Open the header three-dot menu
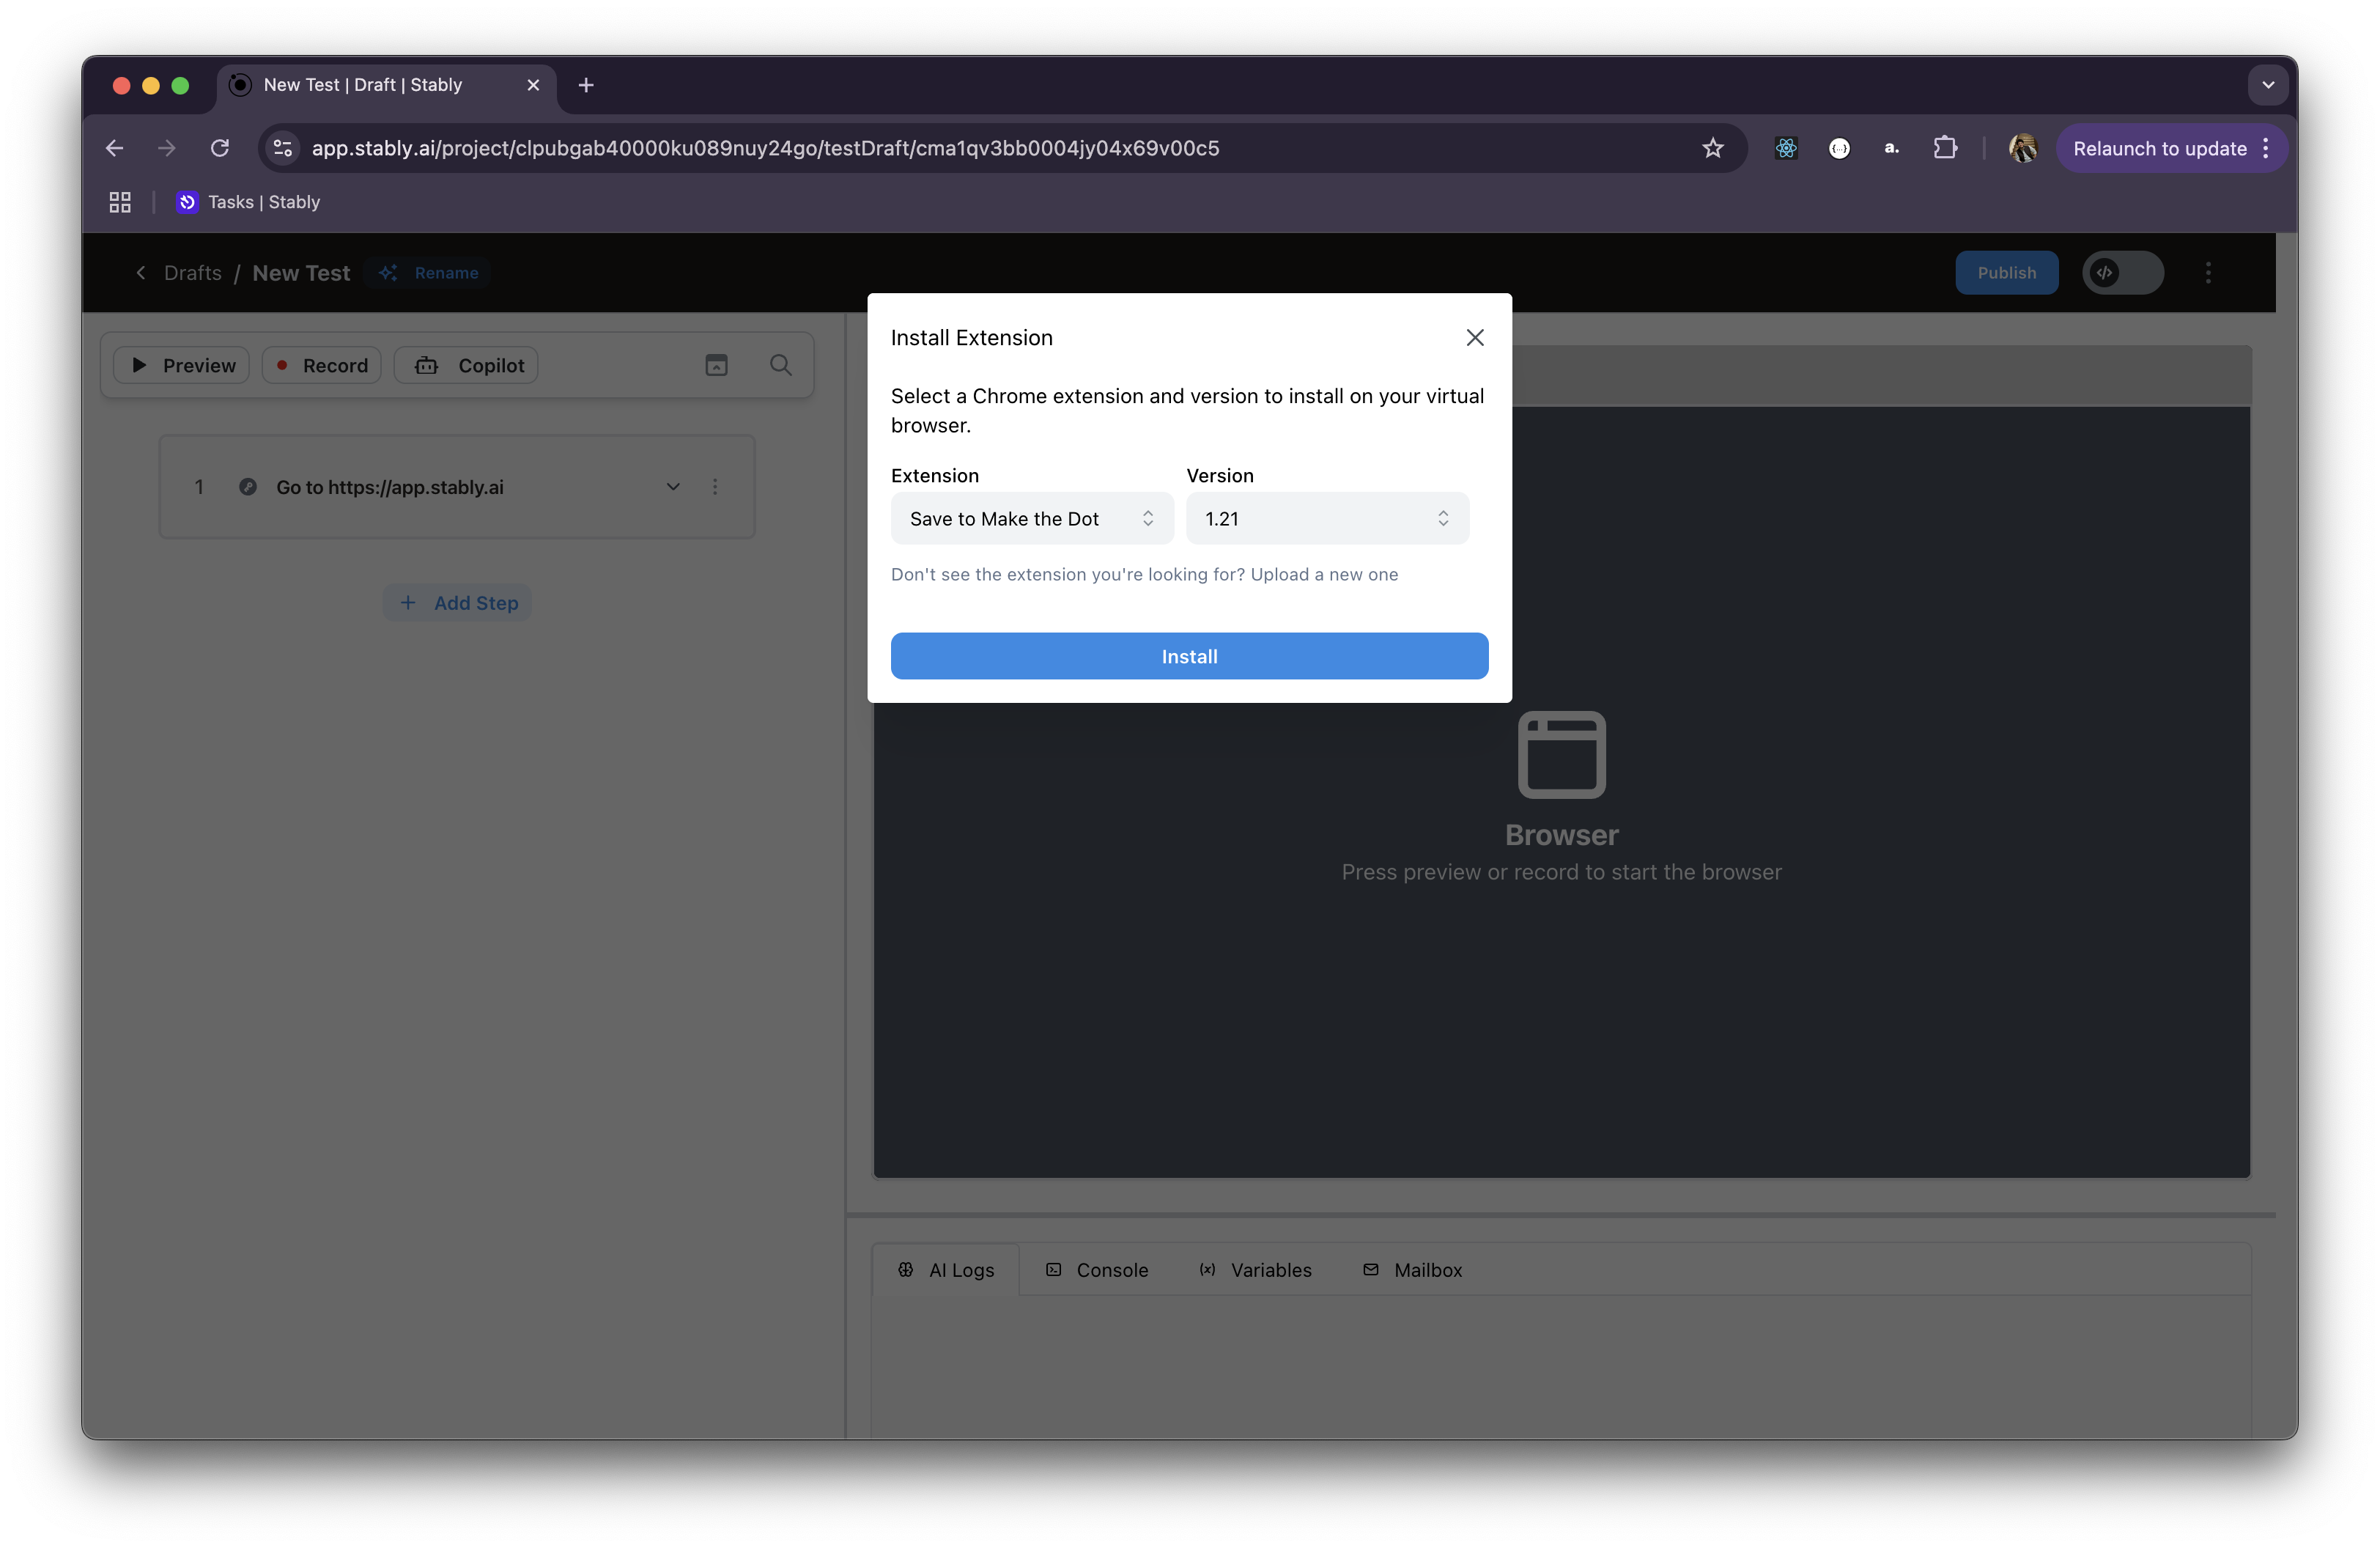 coord(2209,273)
